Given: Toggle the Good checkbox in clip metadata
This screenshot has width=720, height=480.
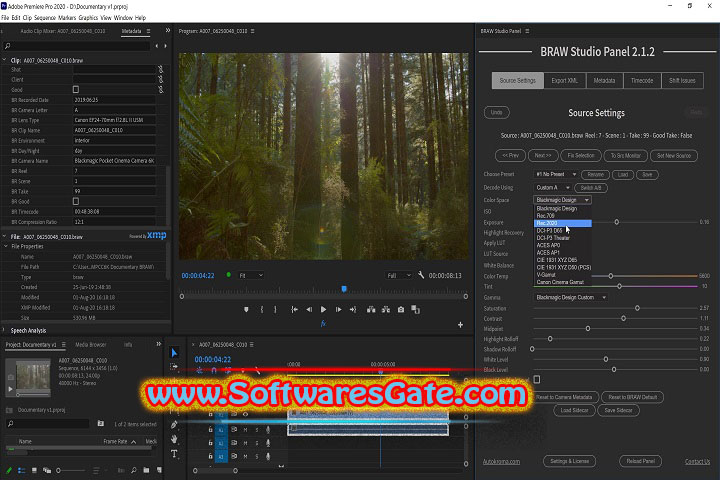Looking at the screenshot, I should tap(76, 90).
